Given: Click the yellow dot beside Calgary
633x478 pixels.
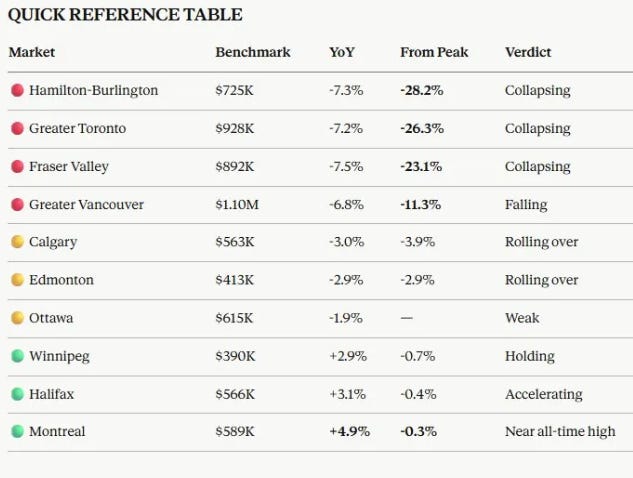Looking at the screenshot, I should click(x=17, y=242).
